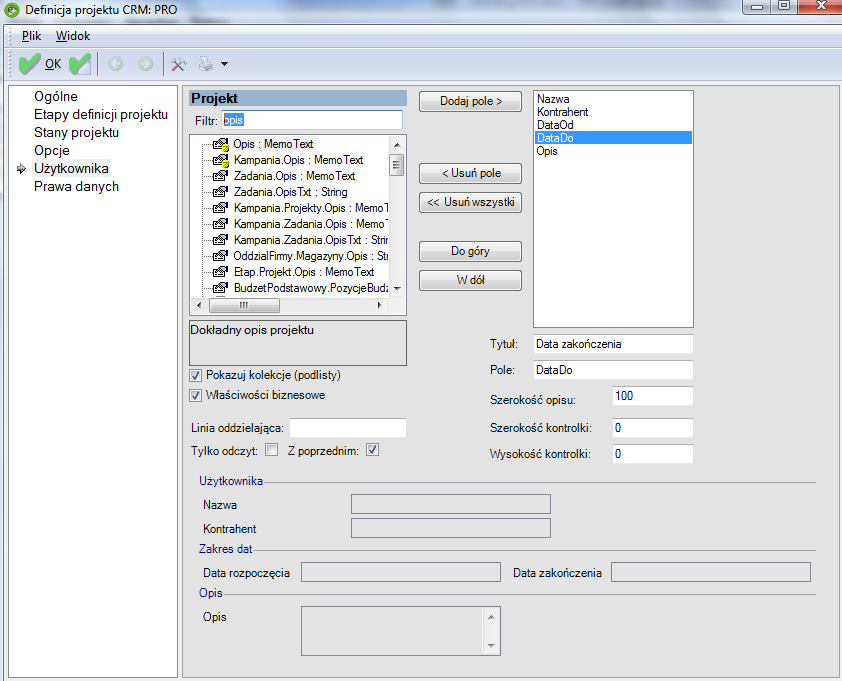The height and width of the screenshot is (681, 842).
Task: Go to Stany projektu section
Action: pyautogui.click(x=76, y=133)
